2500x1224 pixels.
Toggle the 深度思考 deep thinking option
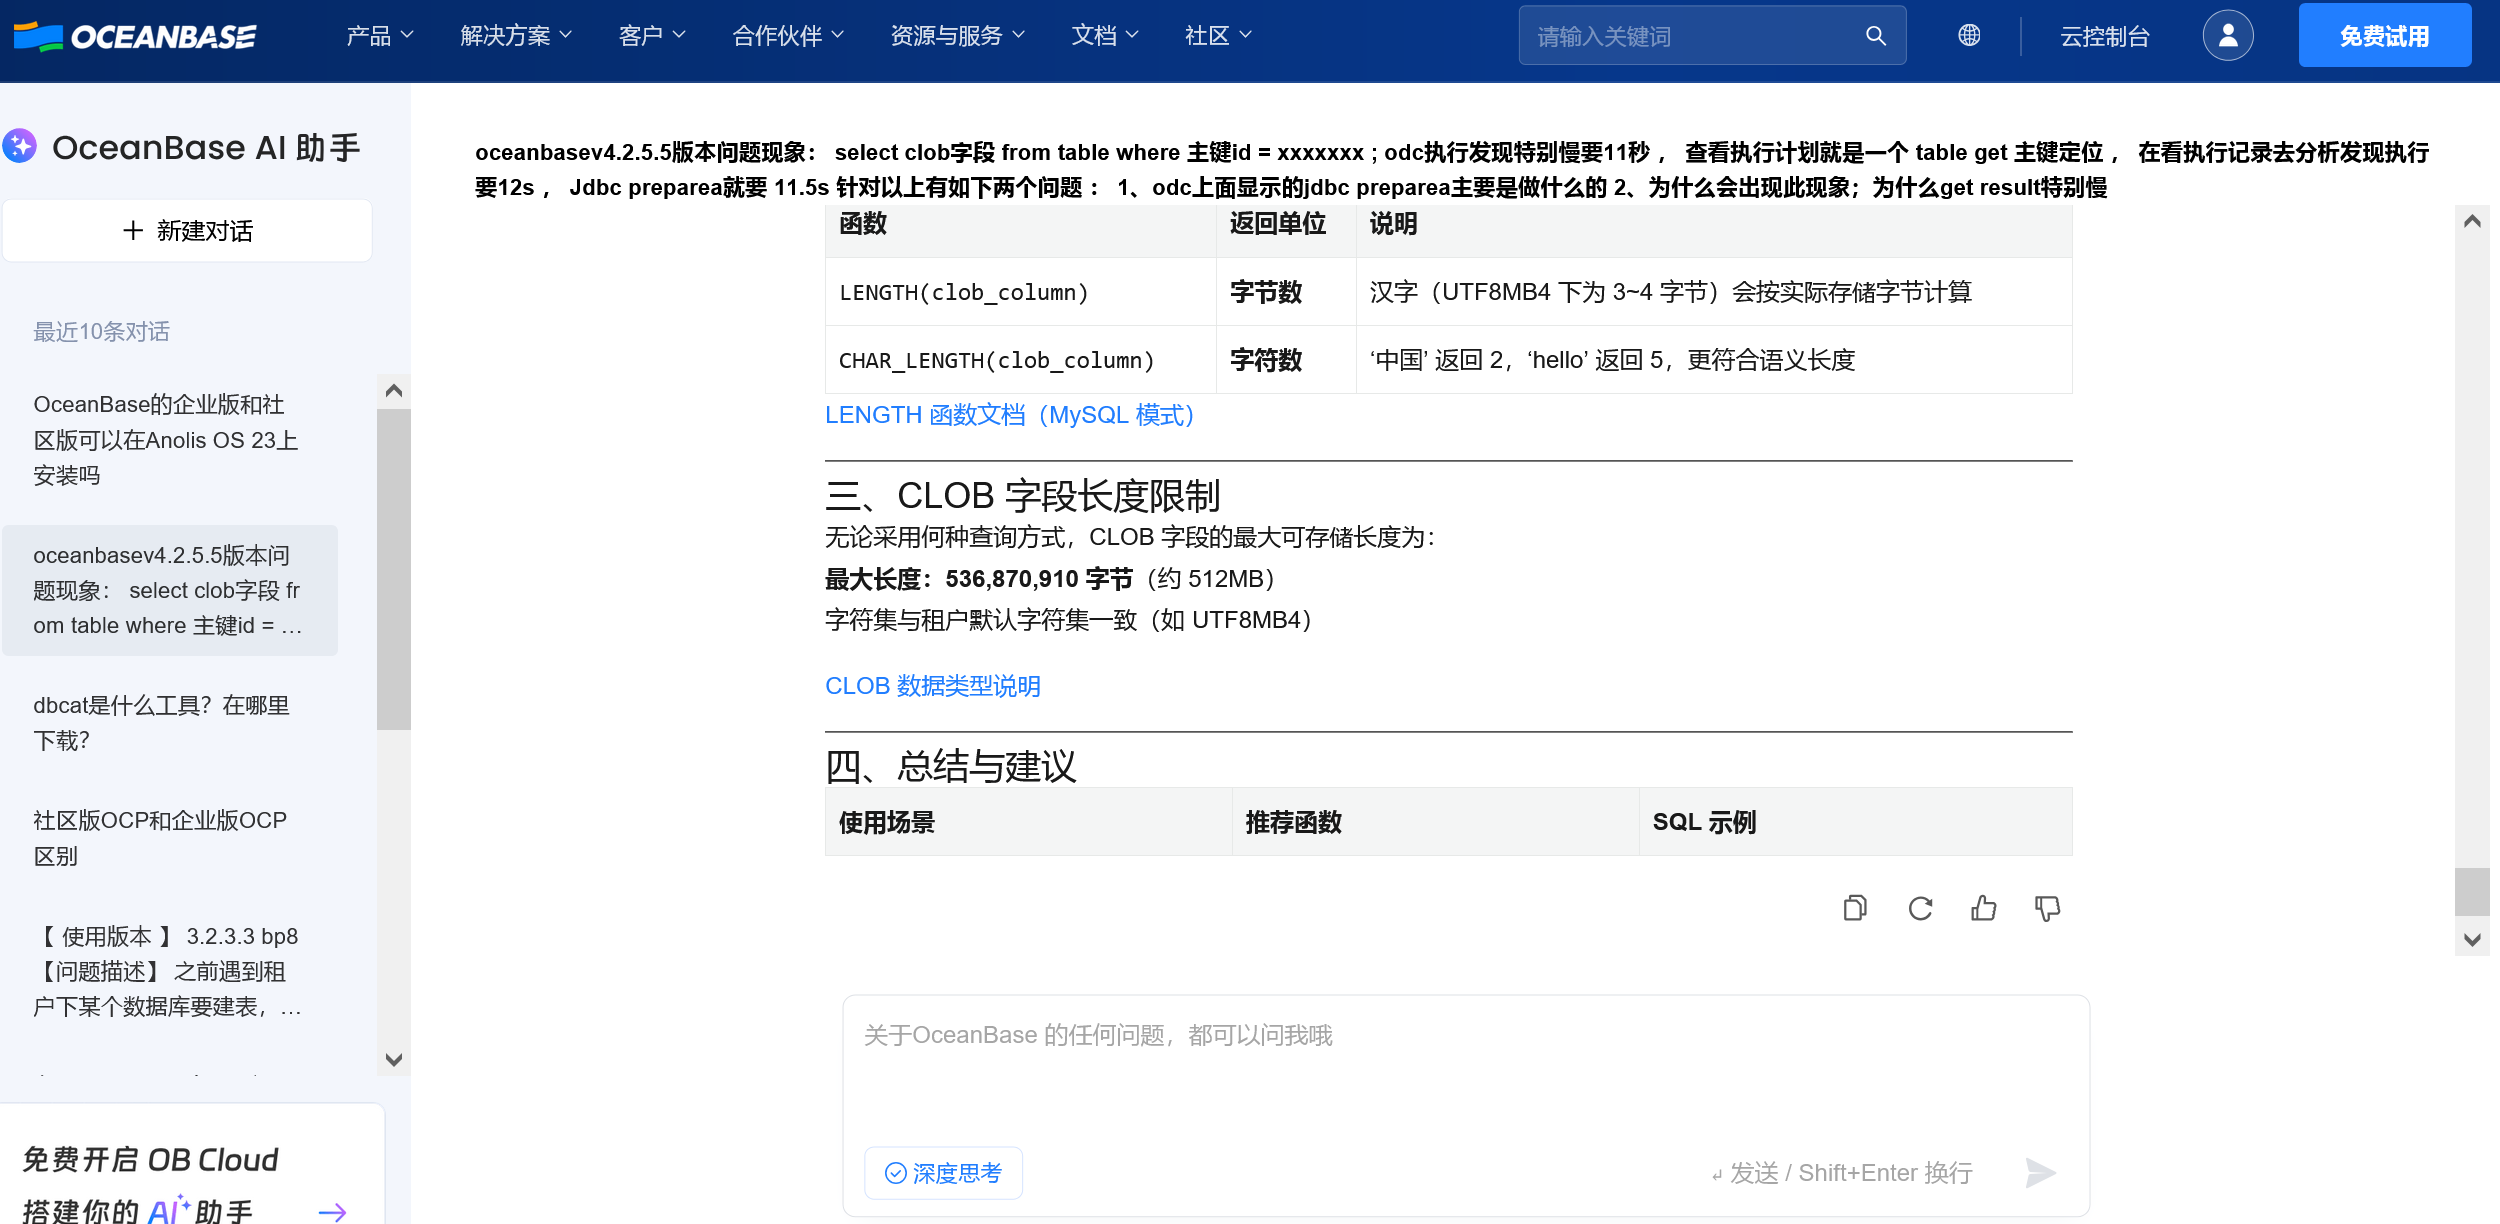tap(943, 1173)
